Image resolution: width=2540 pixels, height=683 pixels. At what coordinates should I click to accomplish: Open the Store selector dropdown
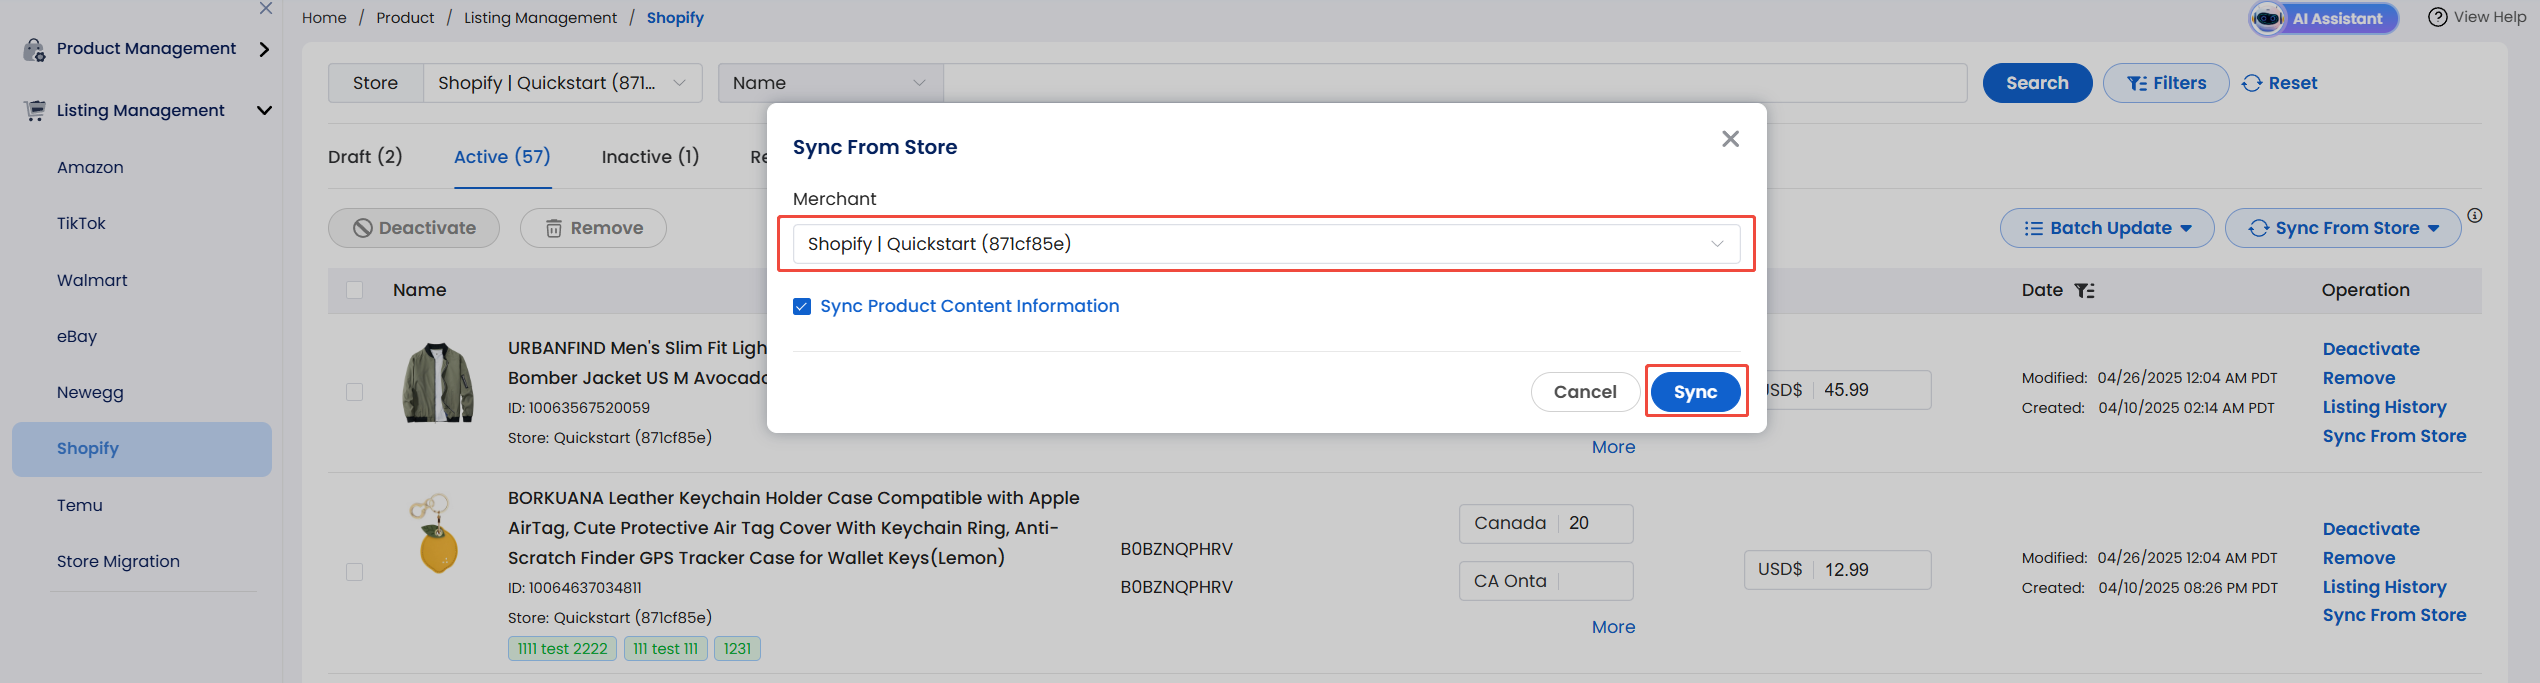pyautogui.click(x=562, y=83)
